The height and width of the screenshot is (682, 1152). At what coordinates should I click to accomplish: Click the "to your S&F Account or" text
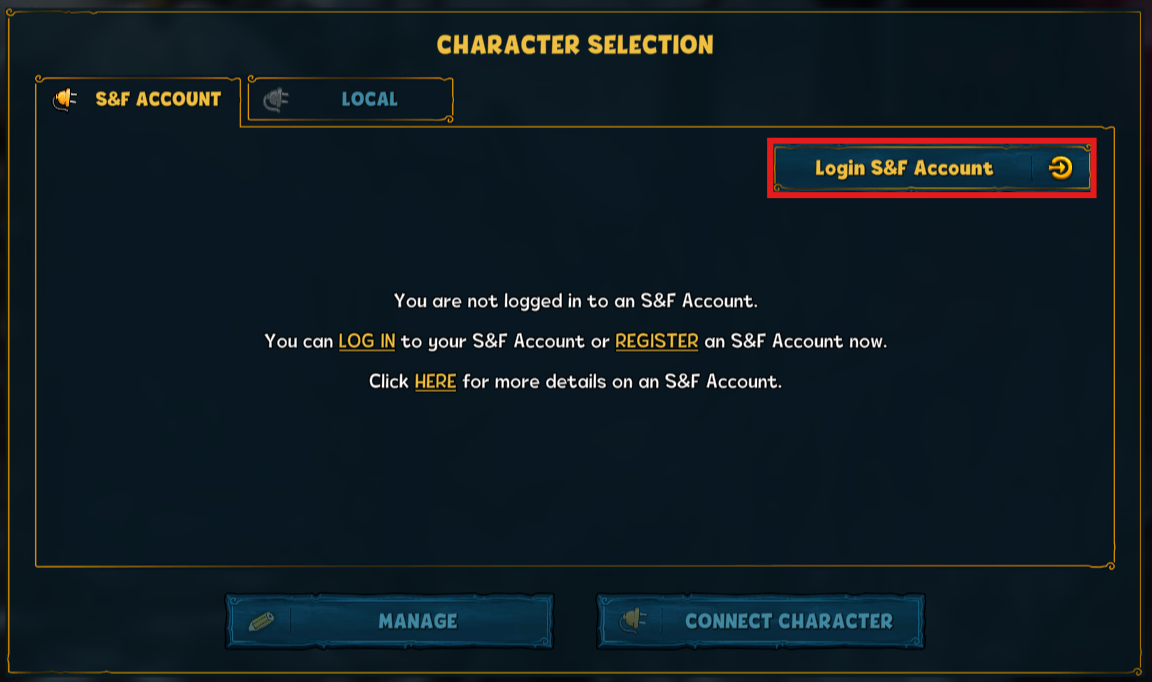(505, 341)
